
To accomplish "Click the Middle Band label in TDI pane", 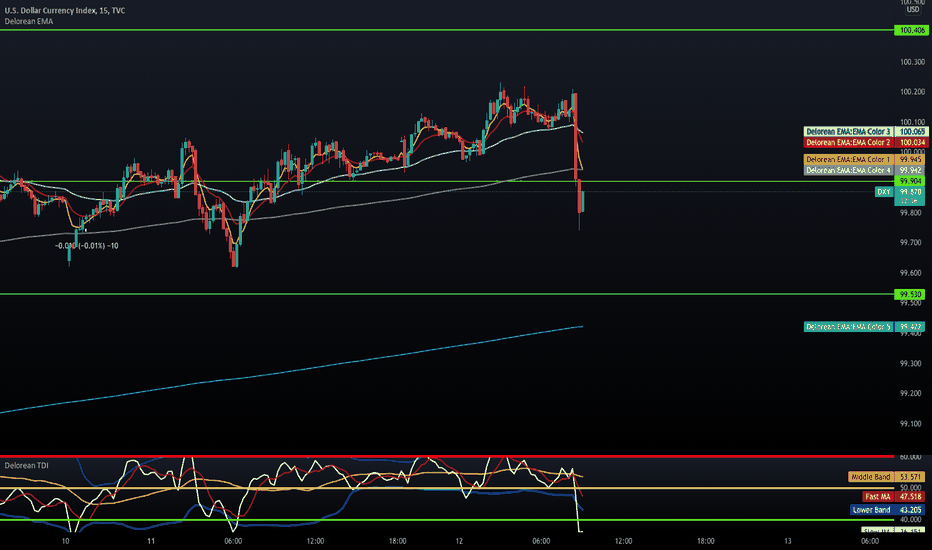I will [x=871, y=477].
